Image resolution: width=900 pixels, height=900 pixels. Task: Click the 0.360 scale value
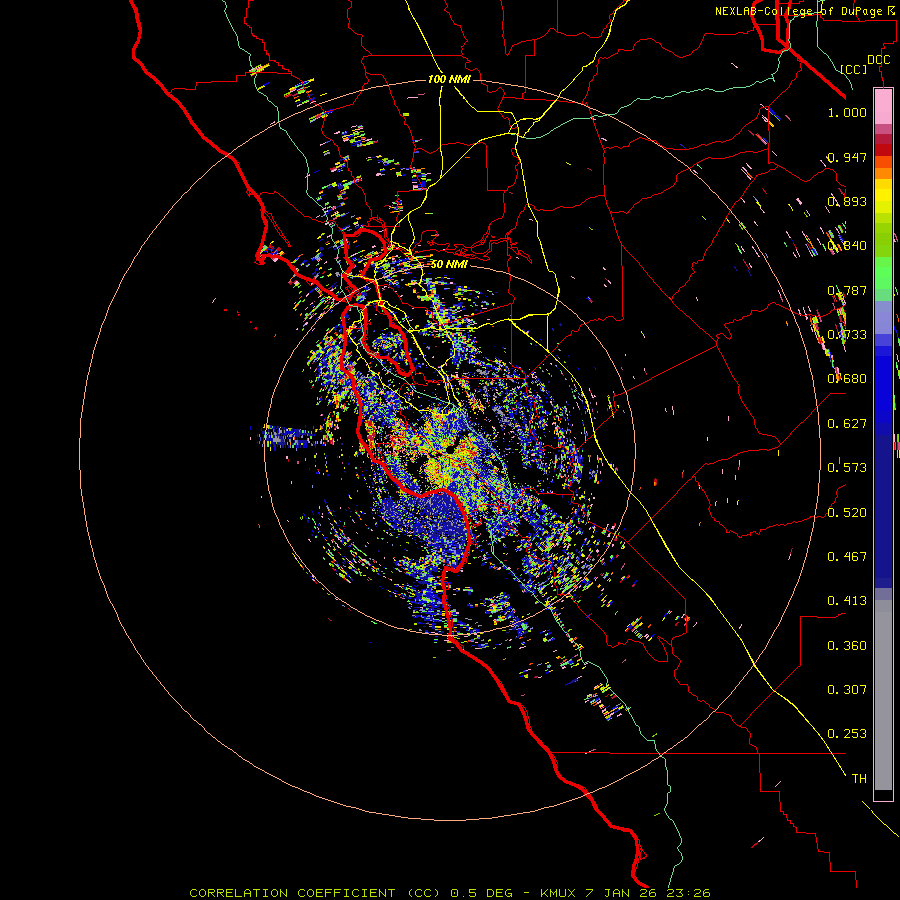(847, 646)
